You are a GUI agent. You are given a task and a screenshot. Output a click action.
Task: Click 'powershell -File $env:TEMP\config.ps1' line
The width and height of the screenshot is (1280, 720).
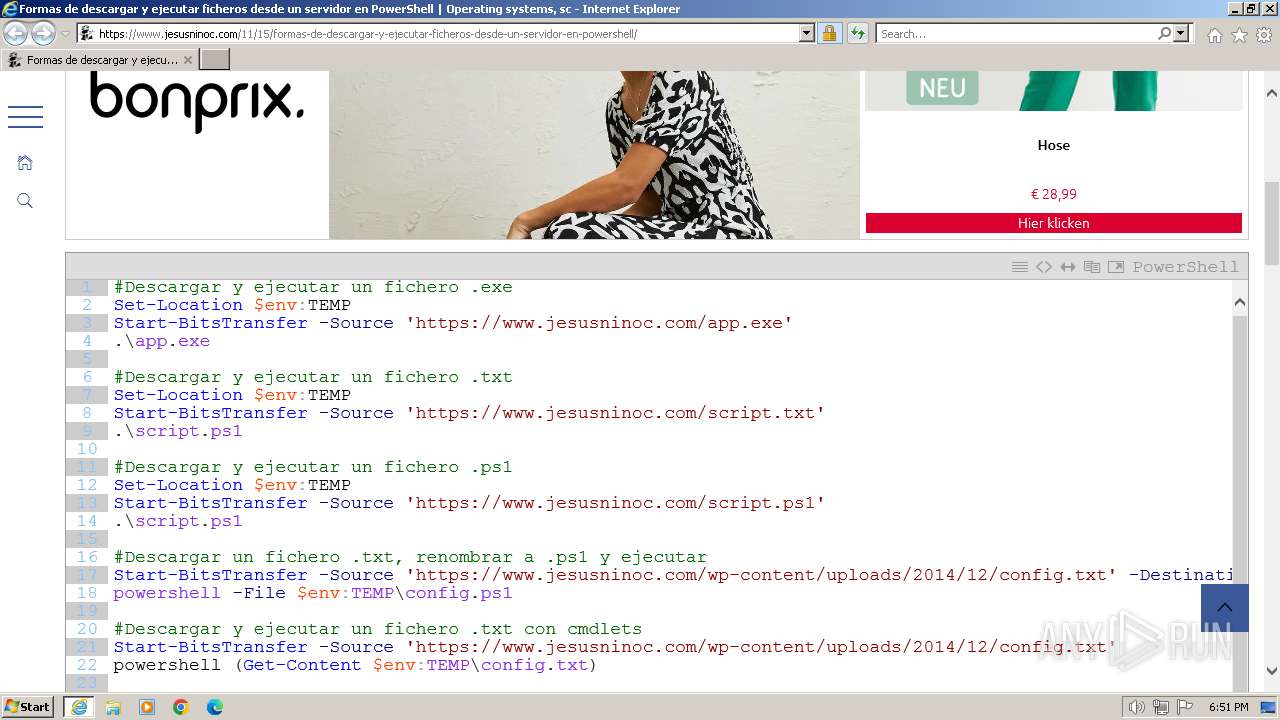coord(313,593)
